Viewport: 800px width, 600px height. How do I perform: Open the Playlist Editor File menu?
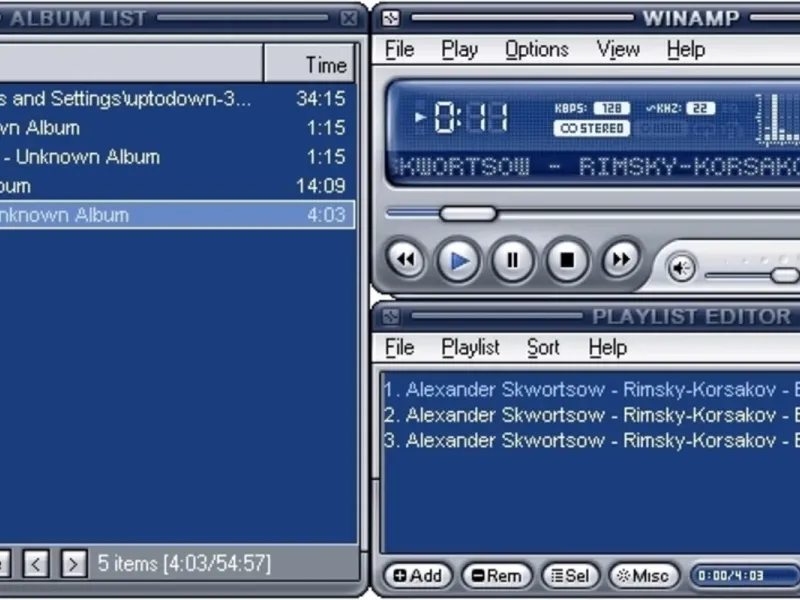pos(399,348)
